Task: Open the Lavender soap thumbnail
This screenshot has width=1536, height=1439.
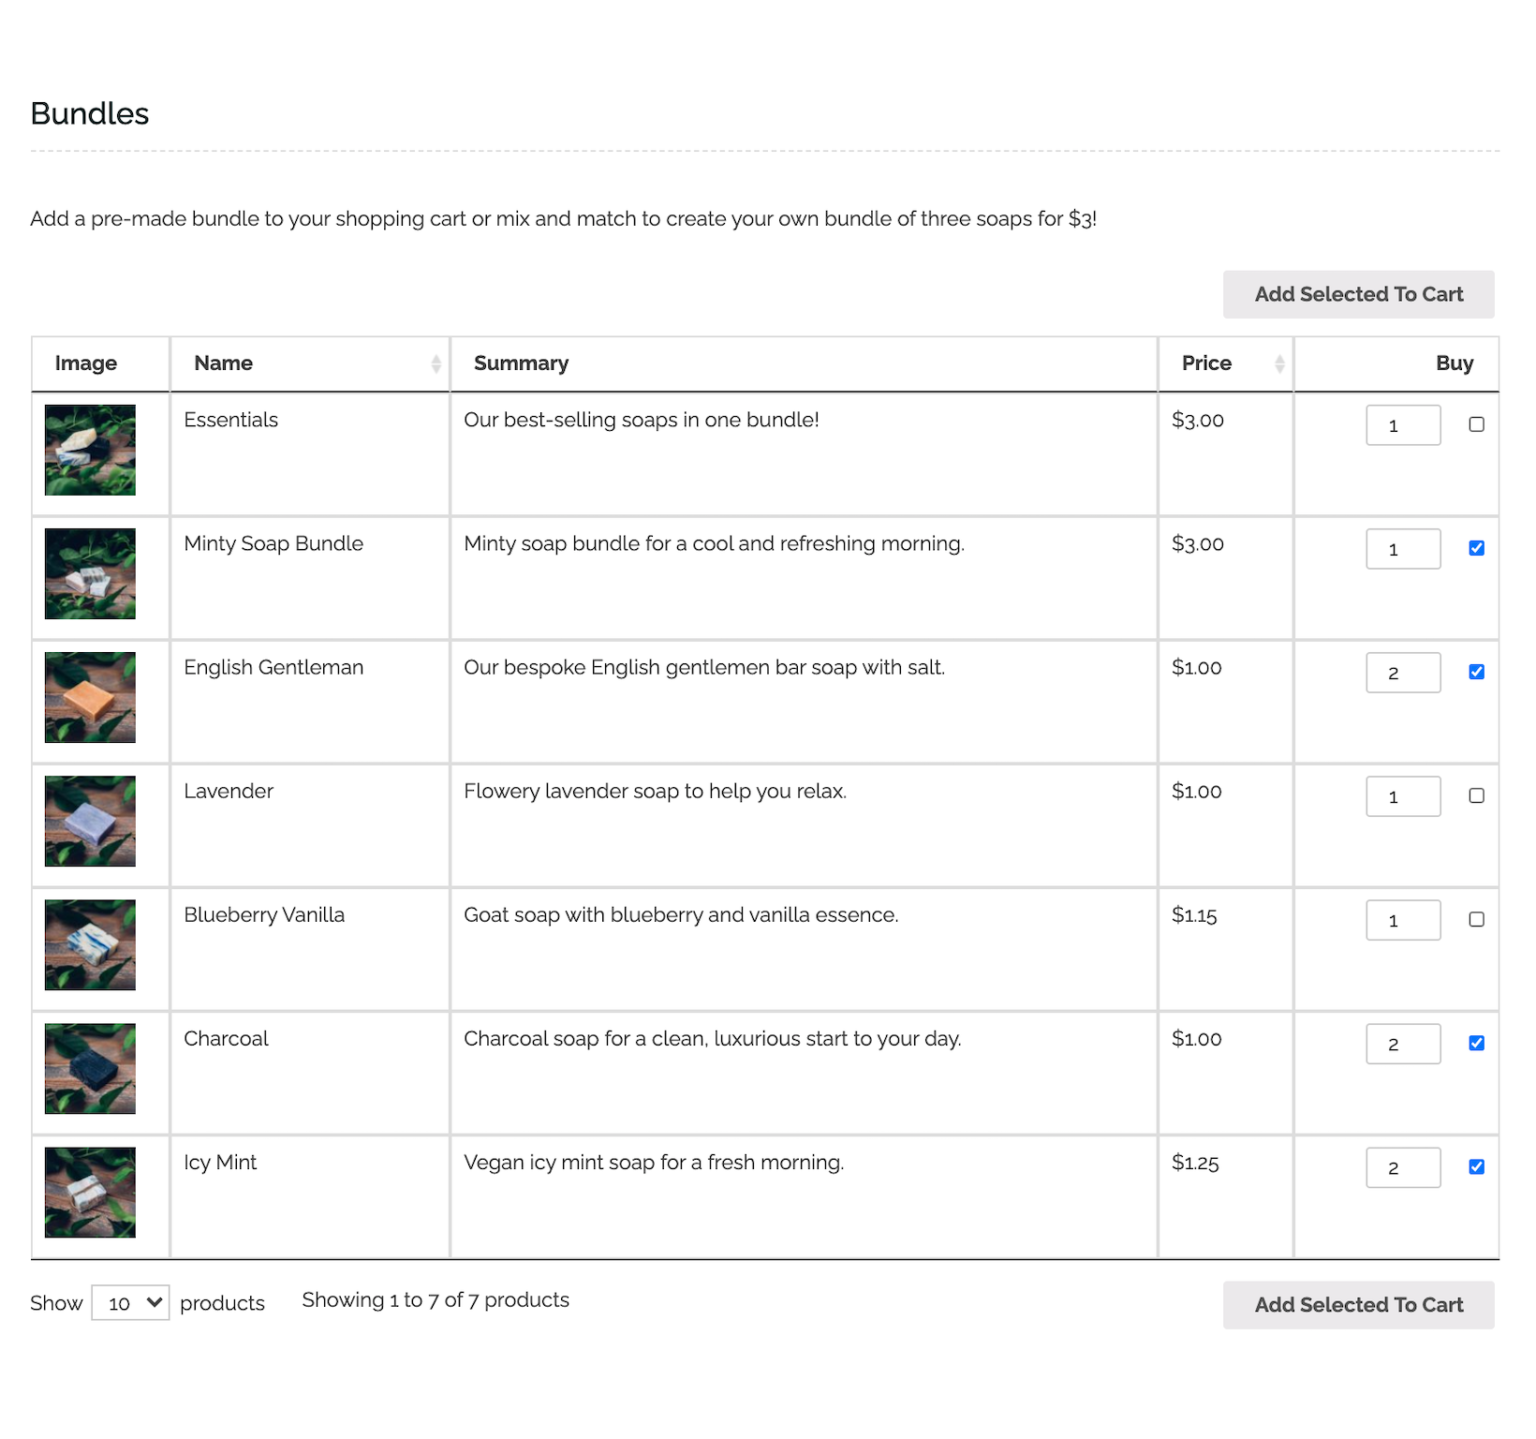Action: click(x=89, y=821)
